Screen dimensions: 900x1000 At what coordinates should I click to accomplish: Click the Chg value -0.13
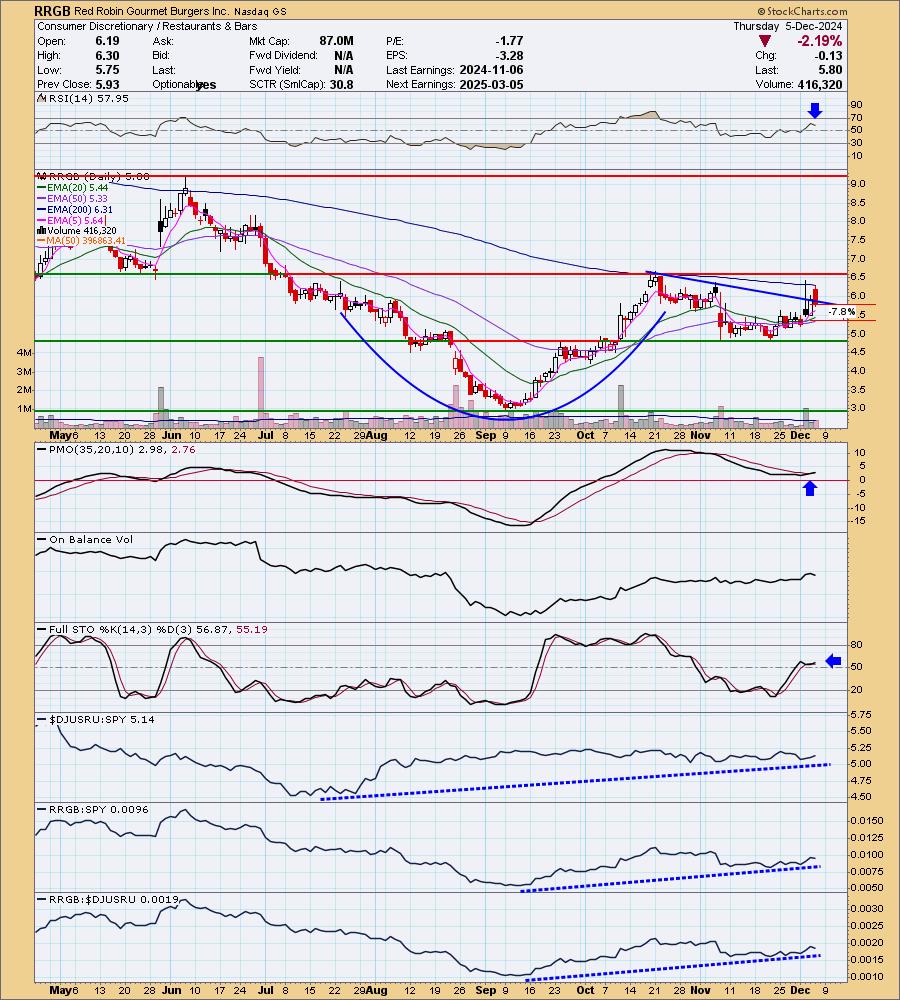click(829, 55)
